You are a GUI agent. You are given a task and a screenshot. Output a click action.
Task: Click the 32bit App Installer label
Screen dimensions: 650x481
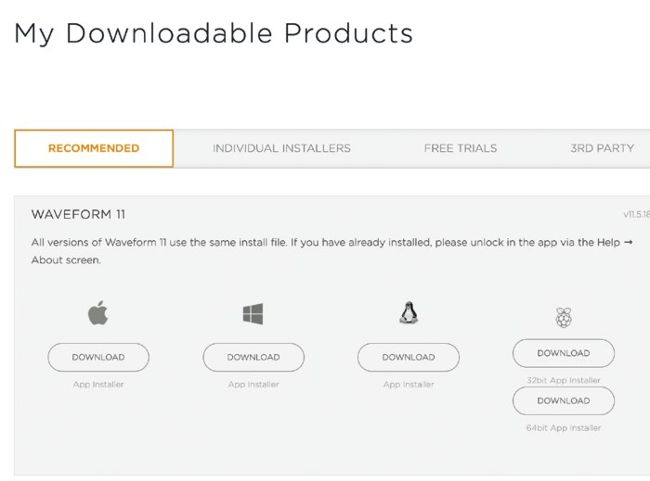[x=563, y=380]
